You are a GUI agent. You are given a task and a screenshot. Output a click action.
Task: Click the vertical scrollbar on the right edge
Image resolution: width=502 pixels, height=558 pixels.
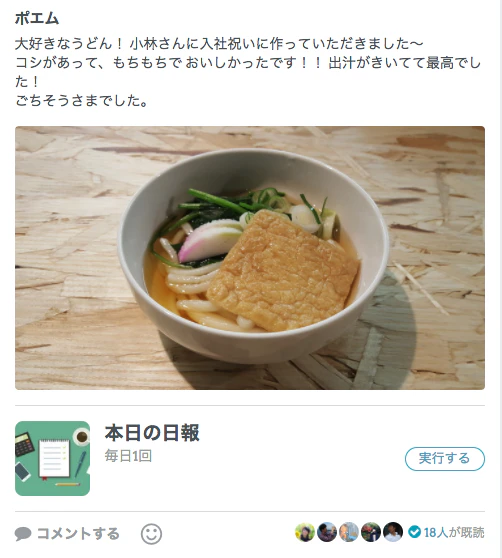[x=501, y=279]
